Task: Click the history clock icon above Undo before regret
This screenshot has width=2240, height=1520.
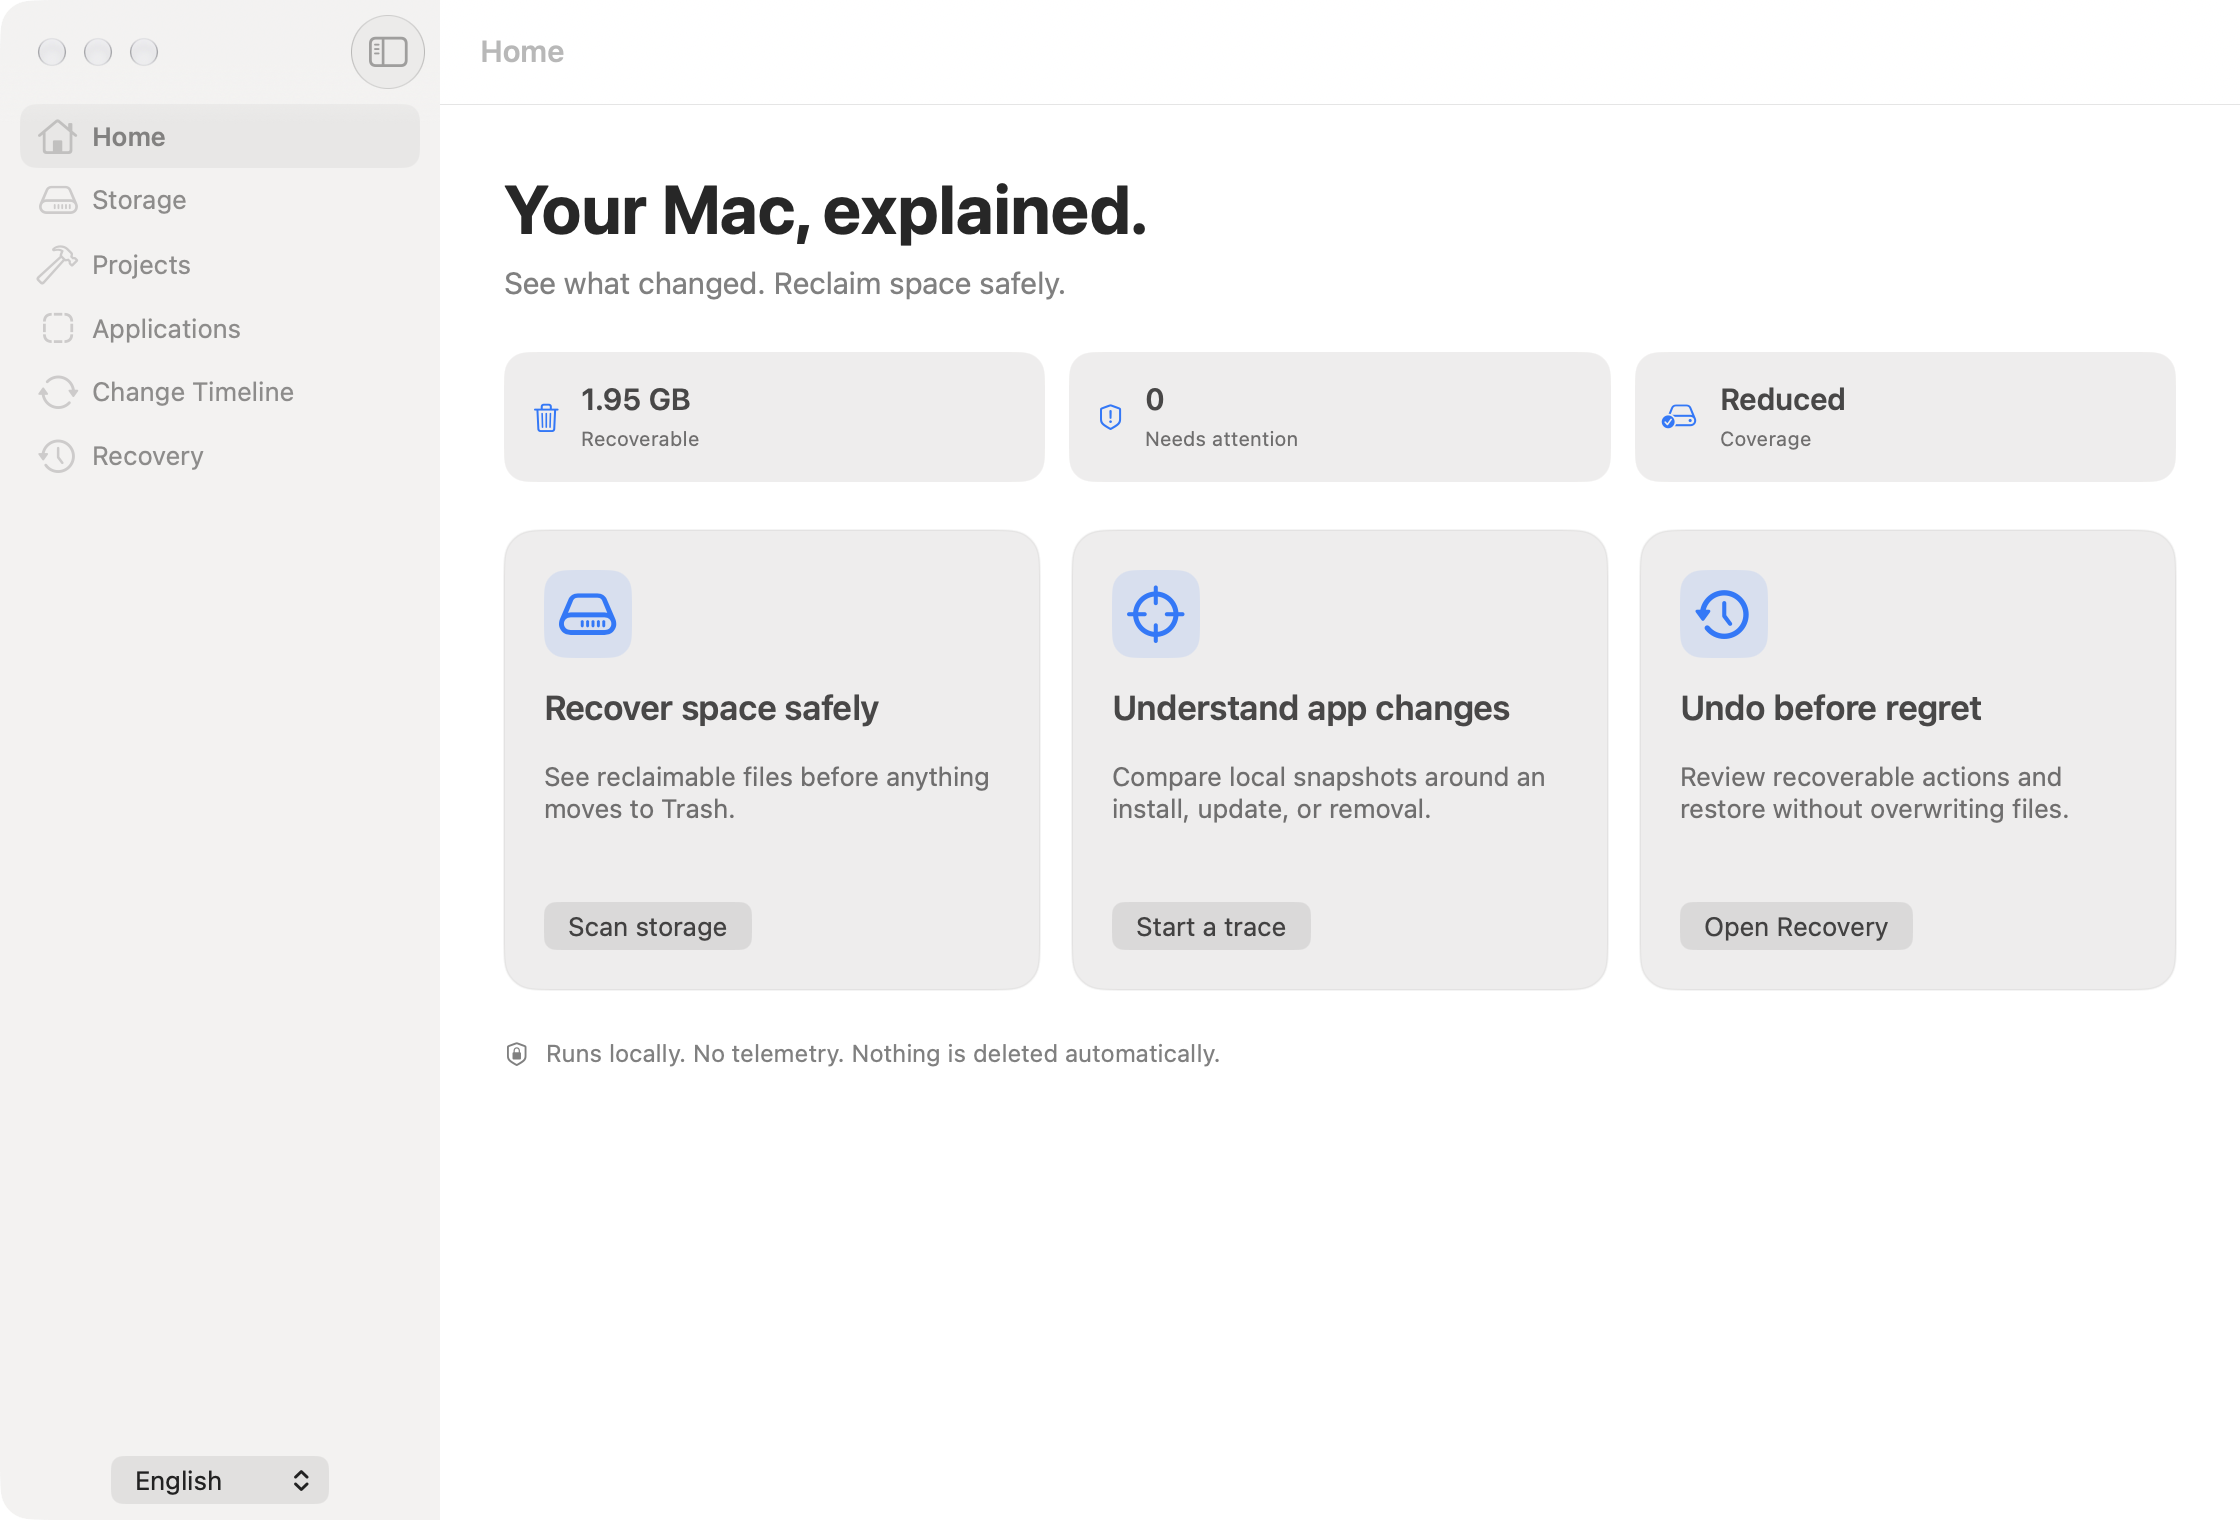Action: click(1724, 614)
